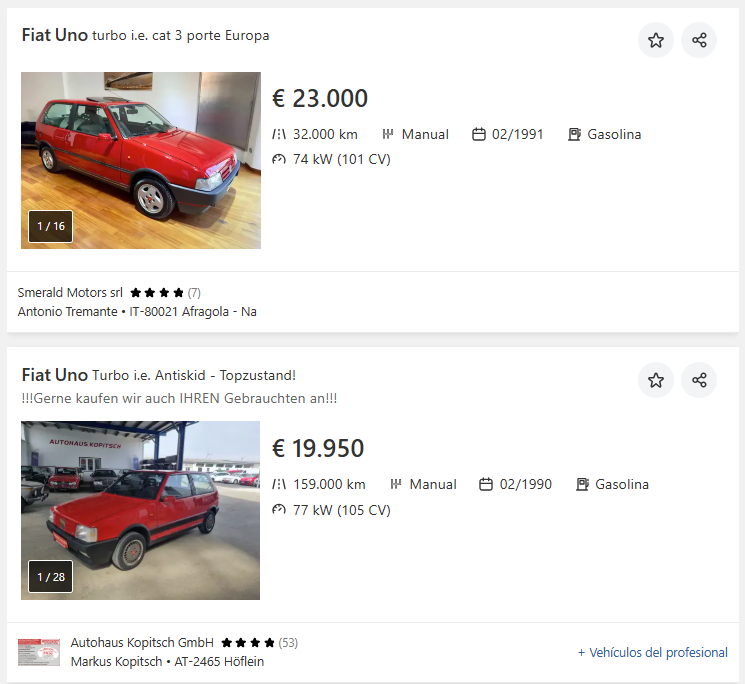The height and width of the screenshot is (684, 745).
Task: Expand Vehículos del profesional
Action: click(x=652, y=653)
